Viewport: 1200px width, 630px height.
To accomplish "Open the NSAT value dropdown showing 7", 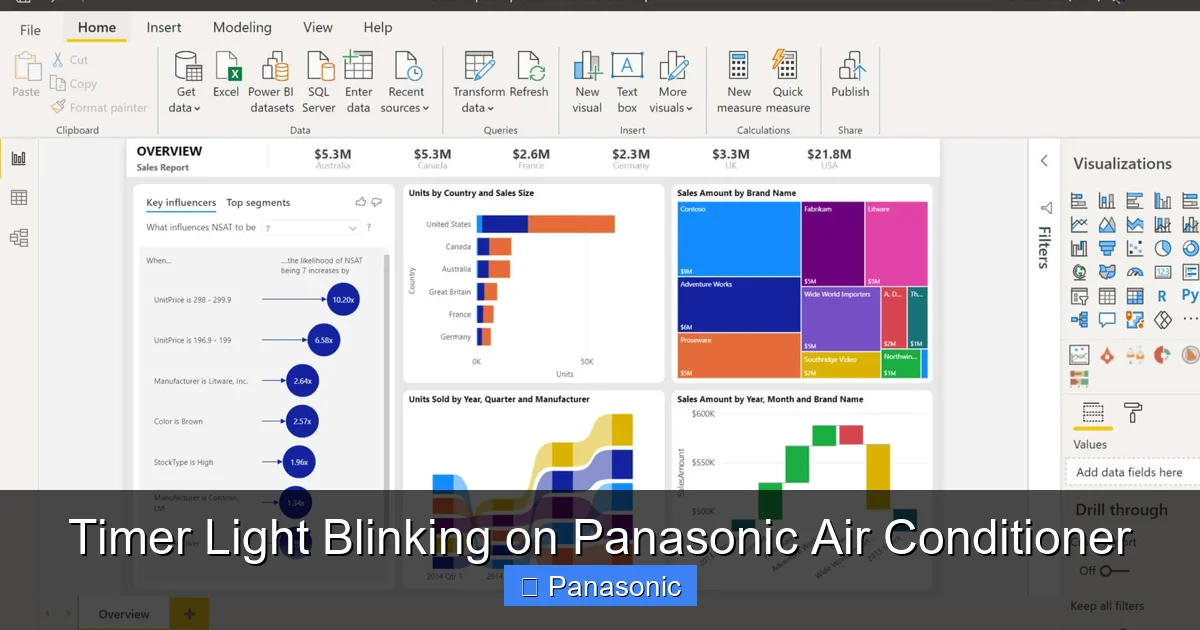I will click(x=311, y=228).
